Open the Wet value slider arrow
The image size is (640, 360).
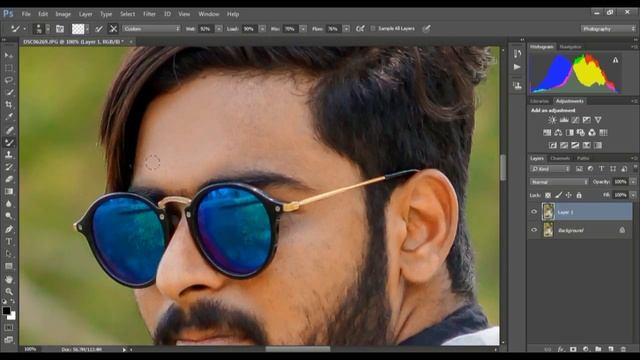219,29
